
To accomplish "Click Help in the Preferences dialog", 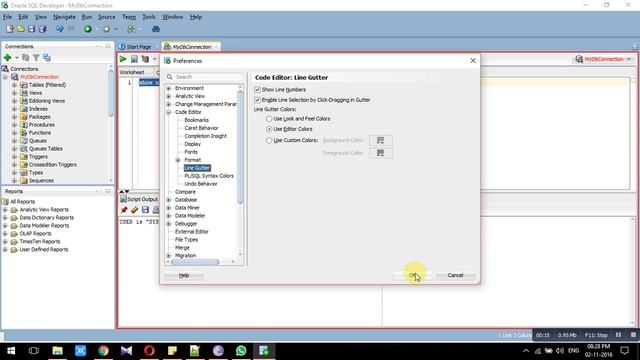I will click(184, 276).
